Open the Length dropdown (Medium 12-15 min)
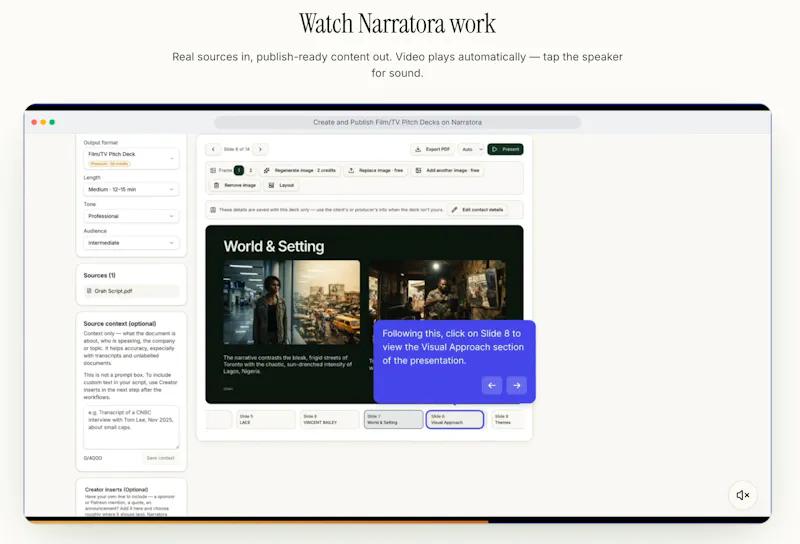 pos(131,189)
